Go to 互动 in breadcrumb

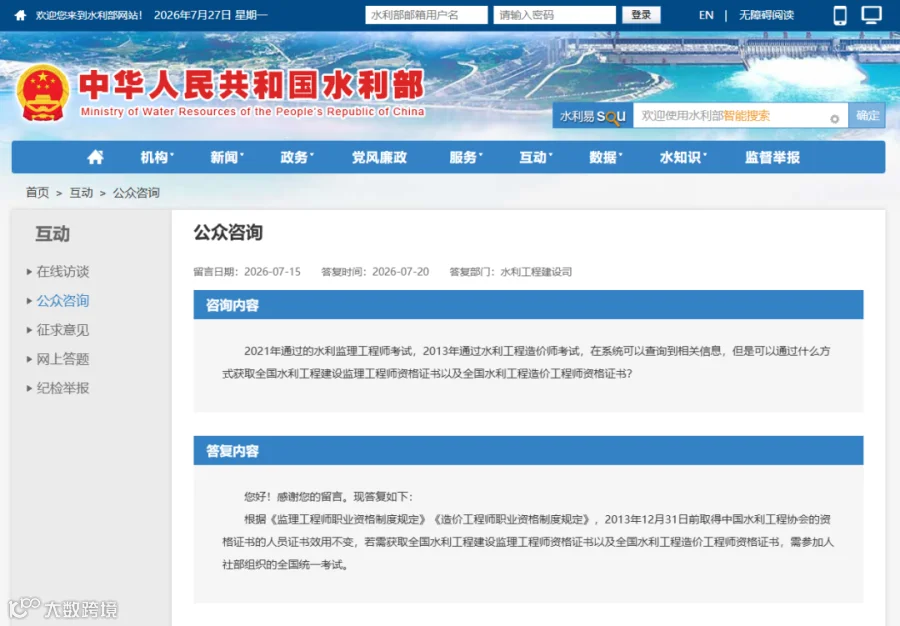(81, 193)
